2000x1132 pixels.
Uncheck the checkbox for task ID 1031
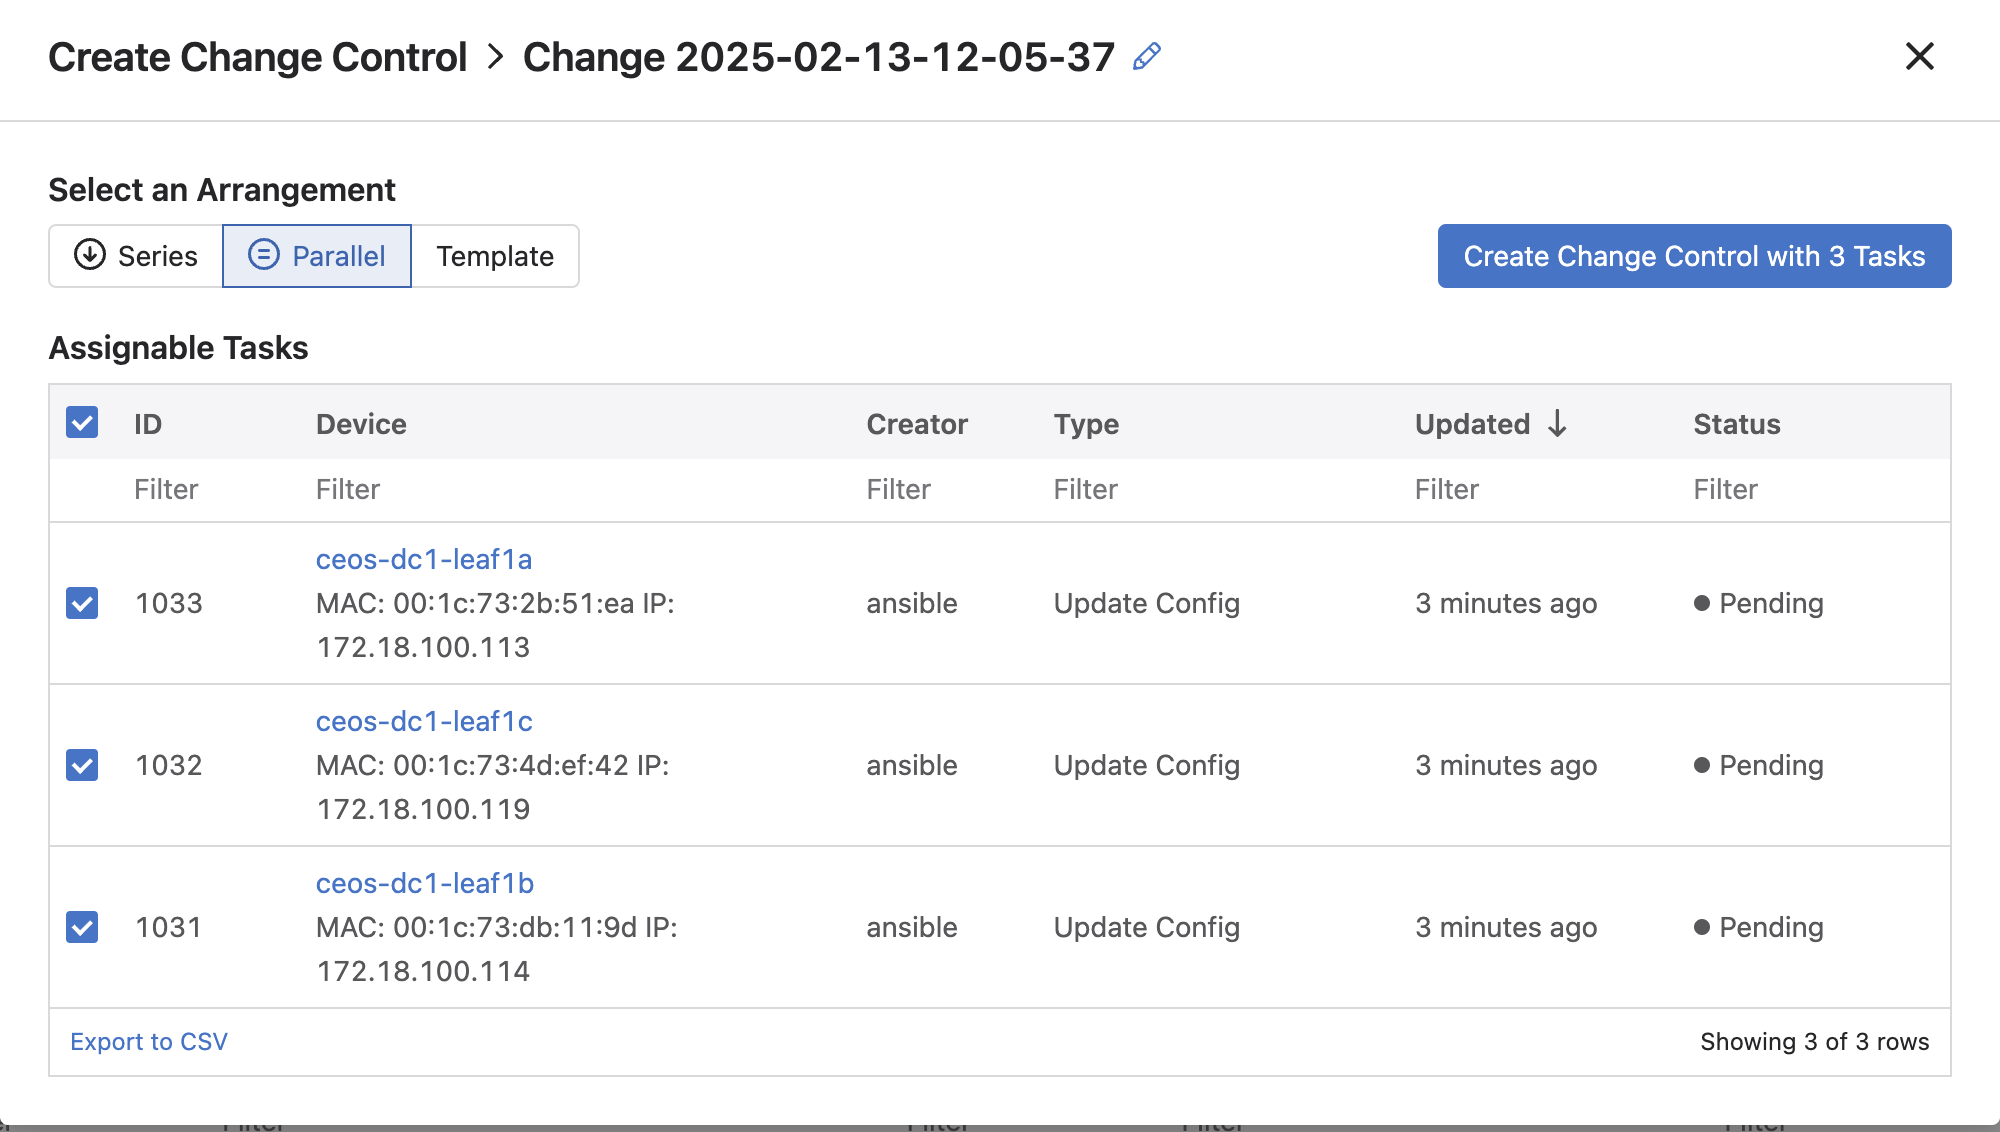[81, 926]
